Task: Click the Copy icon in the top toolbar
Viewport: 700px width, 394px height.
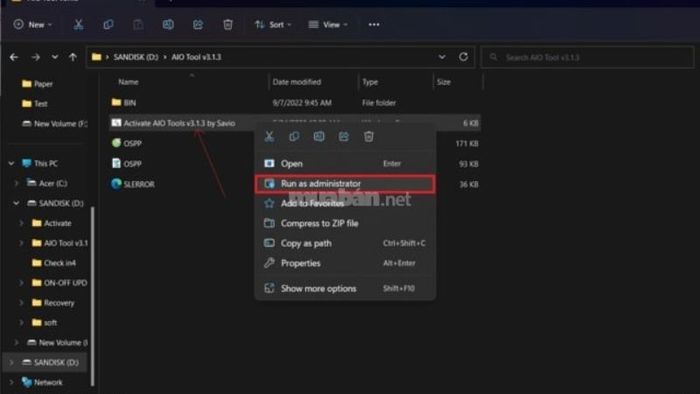Action: (108, 25)
